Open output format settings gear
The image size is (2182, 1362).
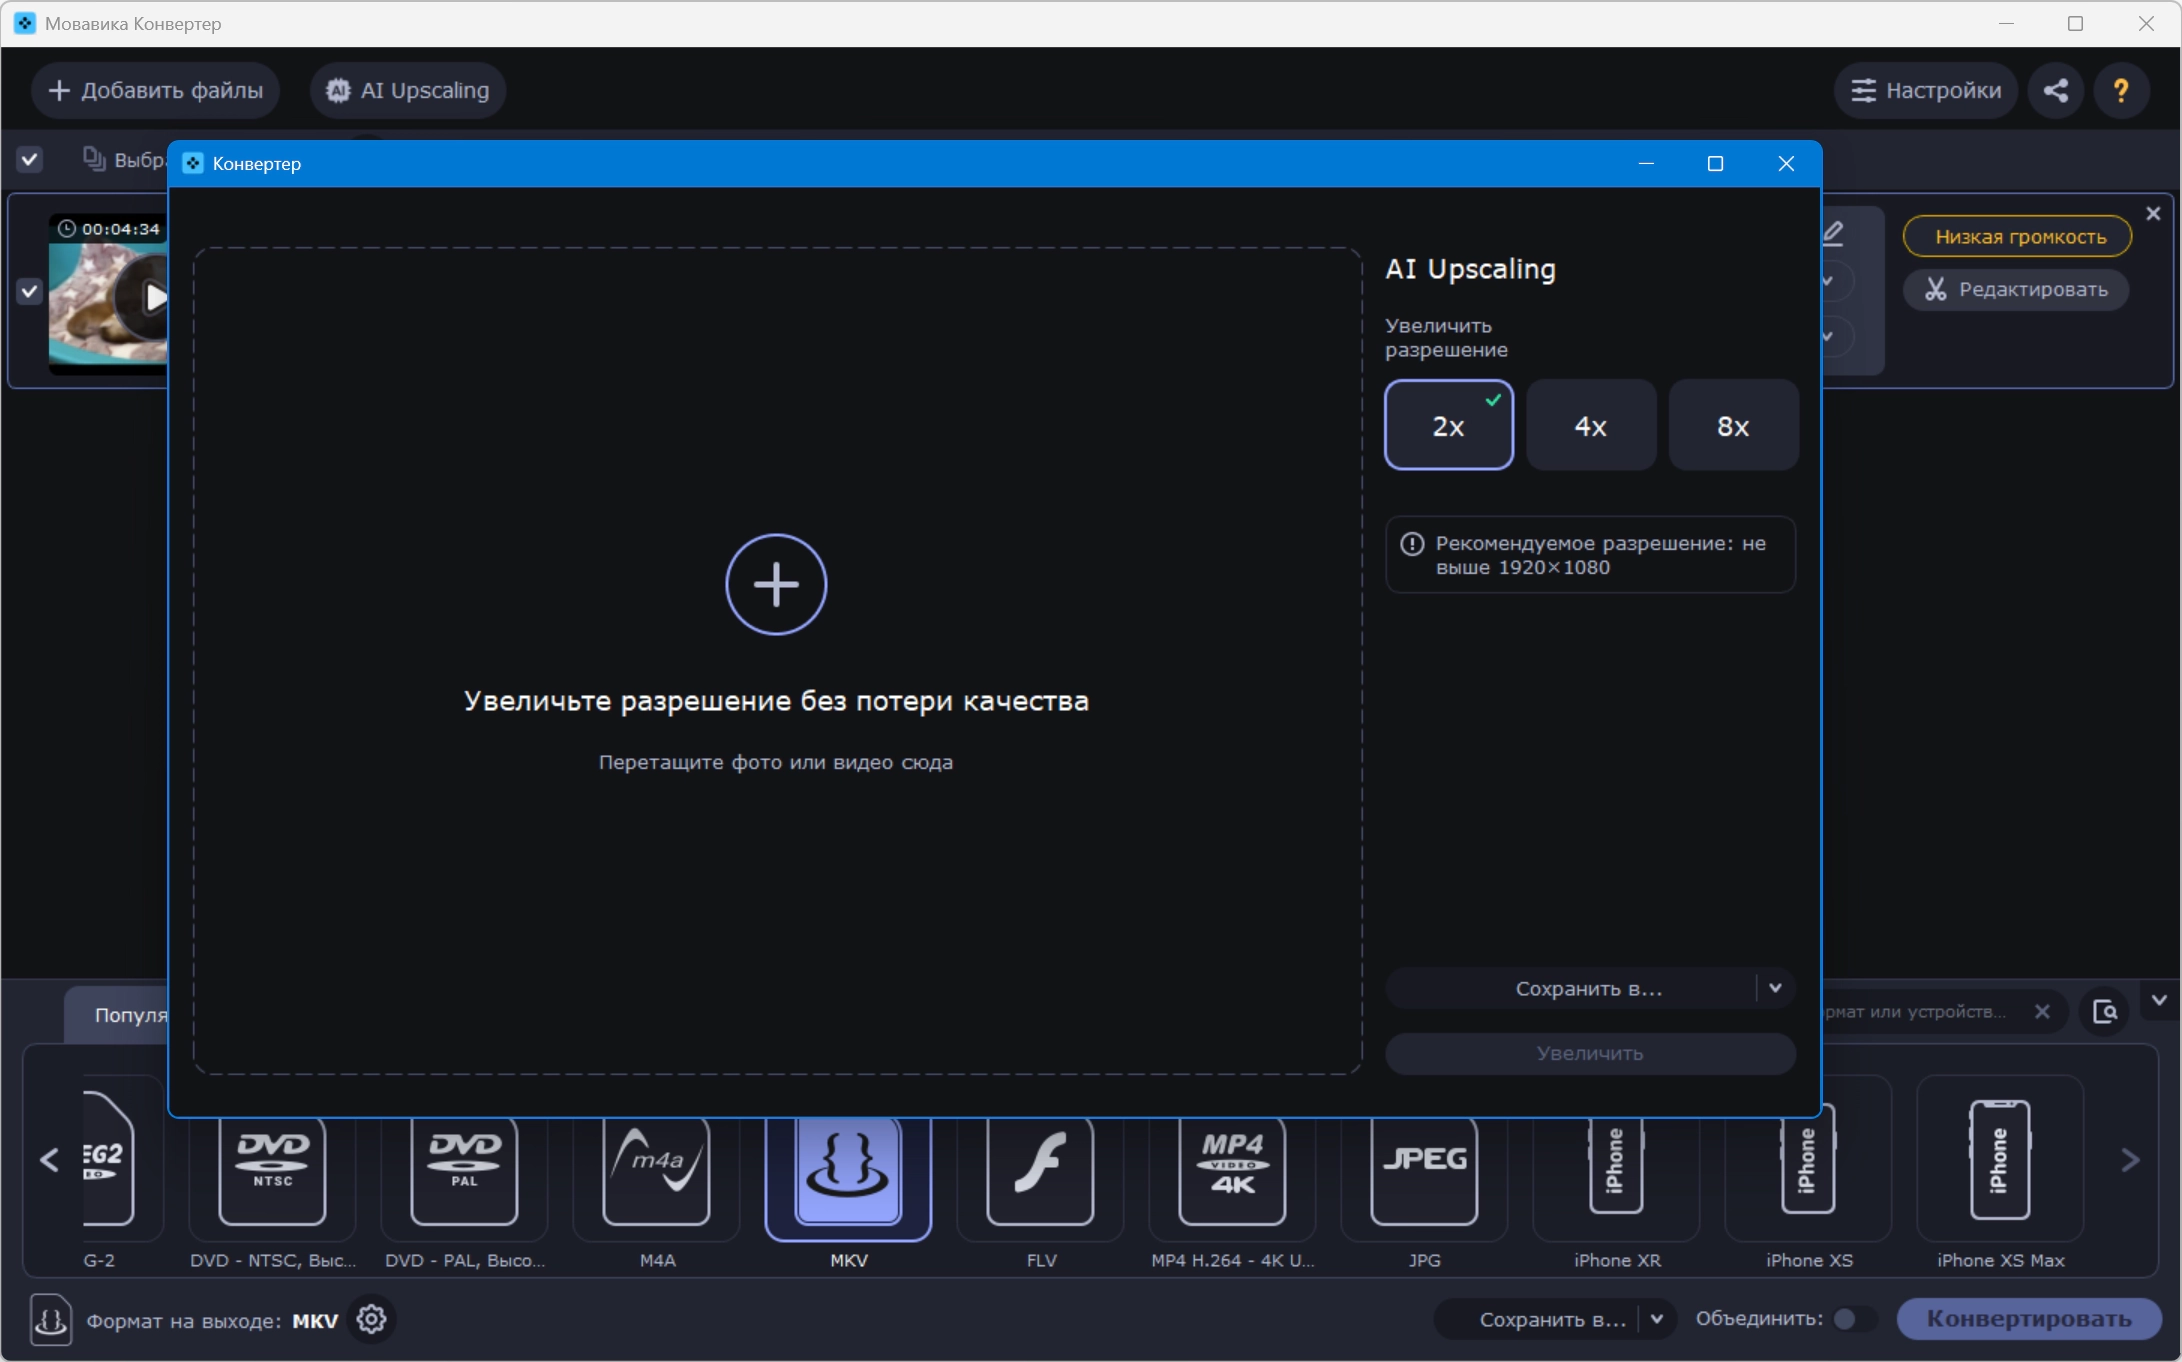pos(371,1320)
